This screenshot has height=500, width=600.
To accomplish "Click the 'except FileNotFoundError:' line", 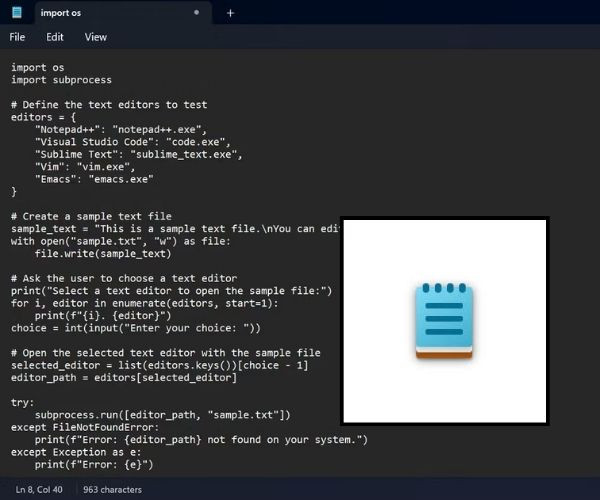I will (85, 427).
